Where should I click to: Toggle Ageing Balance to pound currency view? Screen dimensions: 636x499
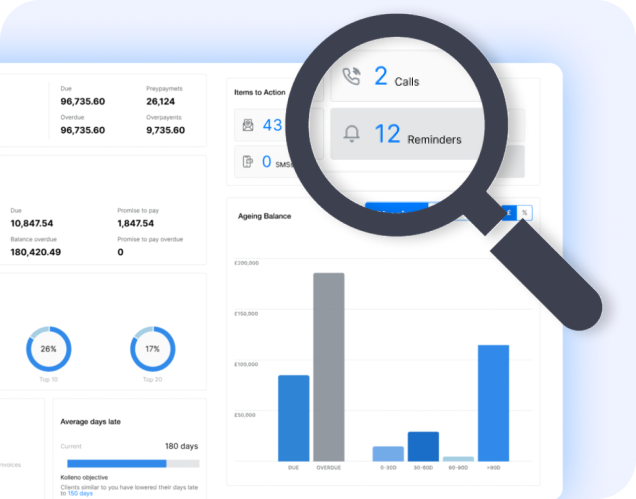point(510,212)
